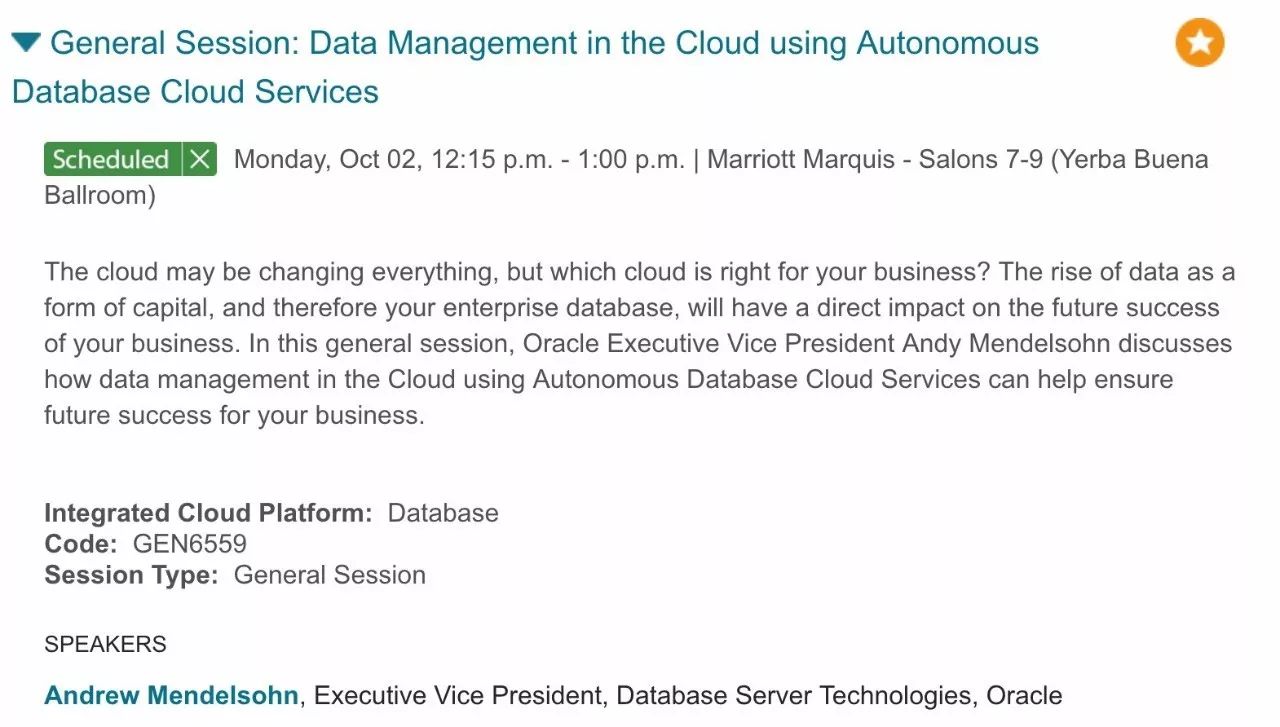This screenshot has height=727, width=1280.
Task: Click the Executive Vice President speaker title text
Action: point(459,695)
